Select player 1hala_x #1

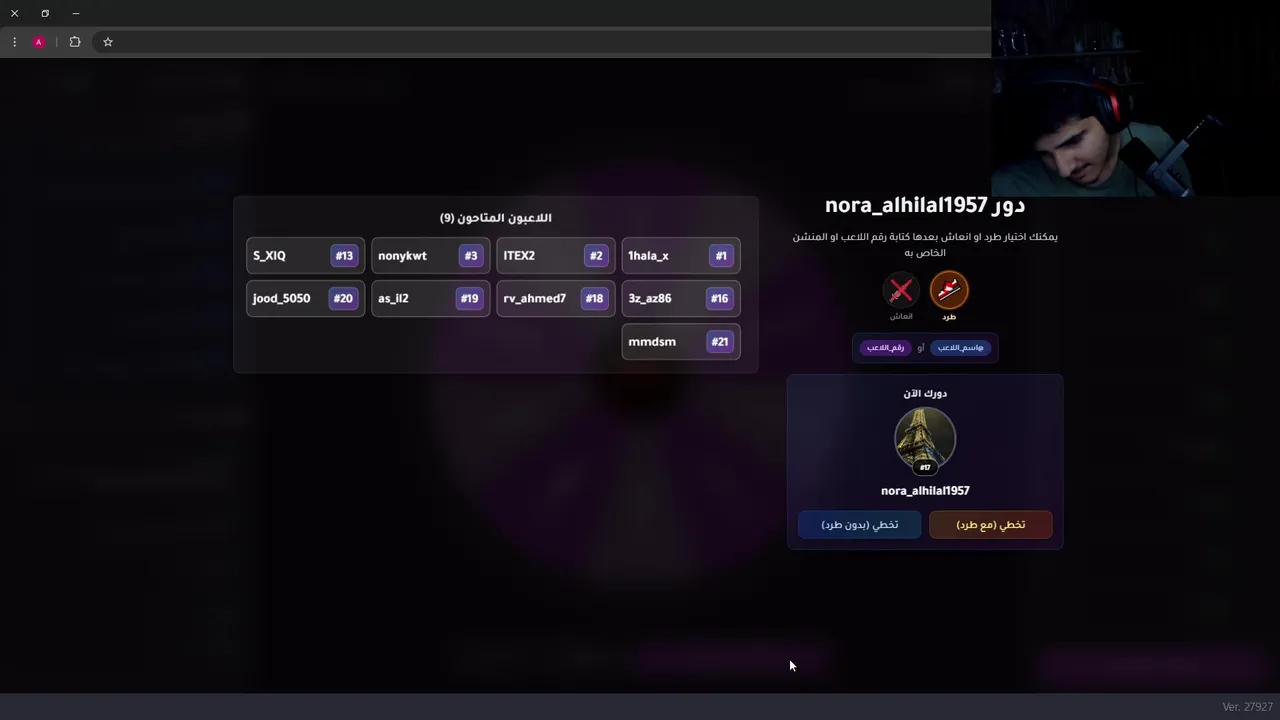click(681, 256)
